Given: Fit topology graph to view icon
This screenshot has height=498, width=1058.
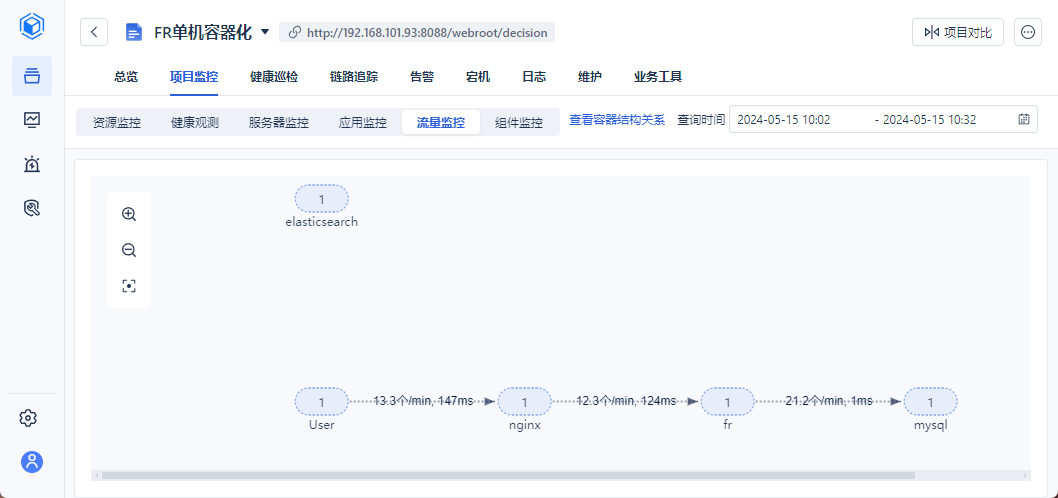Looking at the screenshot, I should tap(129, 286).
